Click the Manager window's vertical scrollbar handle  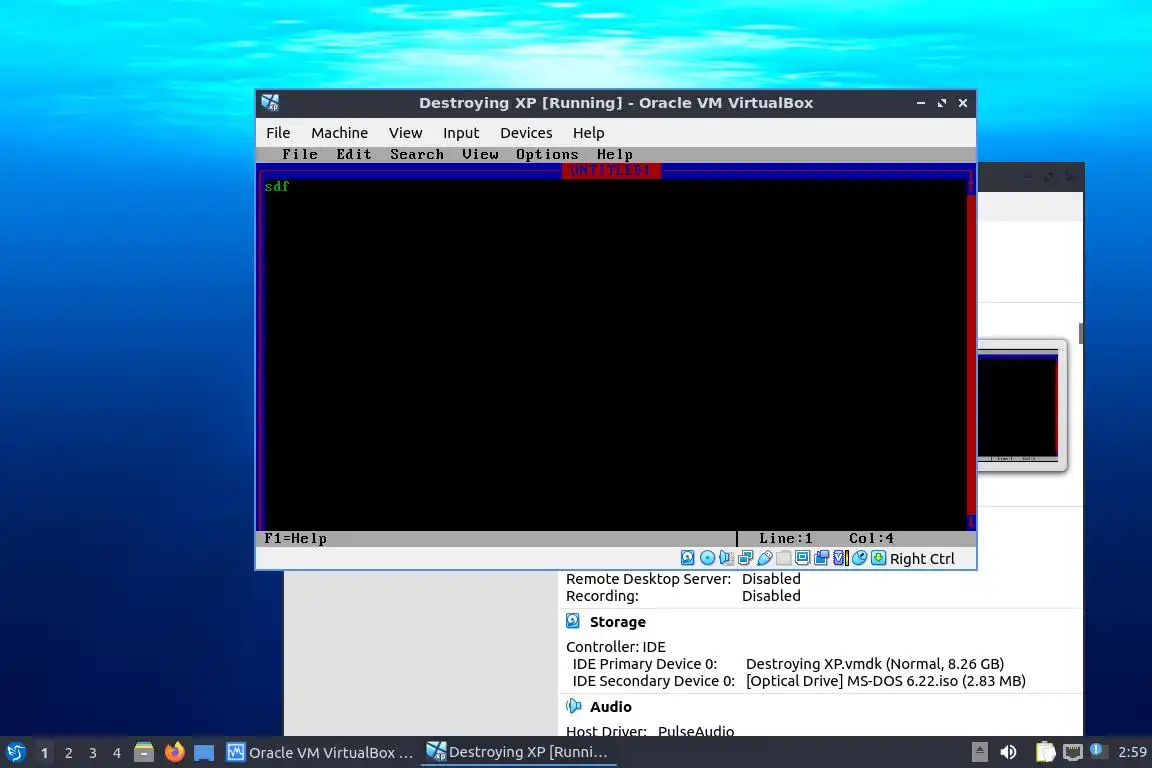pyautogui.click(x=1081, y=332)
